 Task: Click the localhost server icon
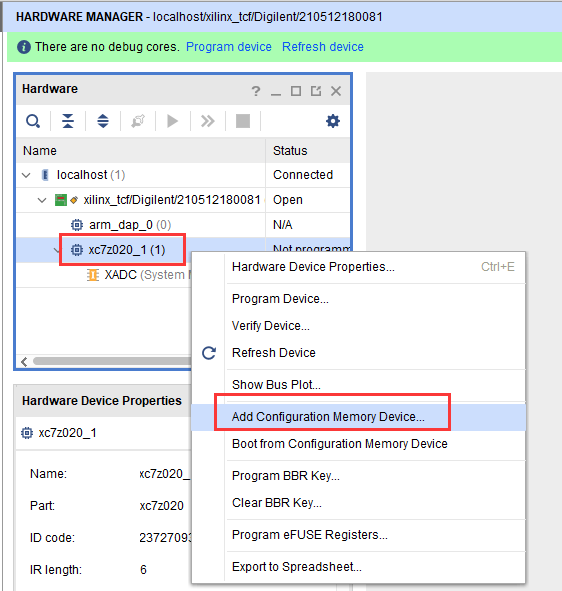click(45, 175)
